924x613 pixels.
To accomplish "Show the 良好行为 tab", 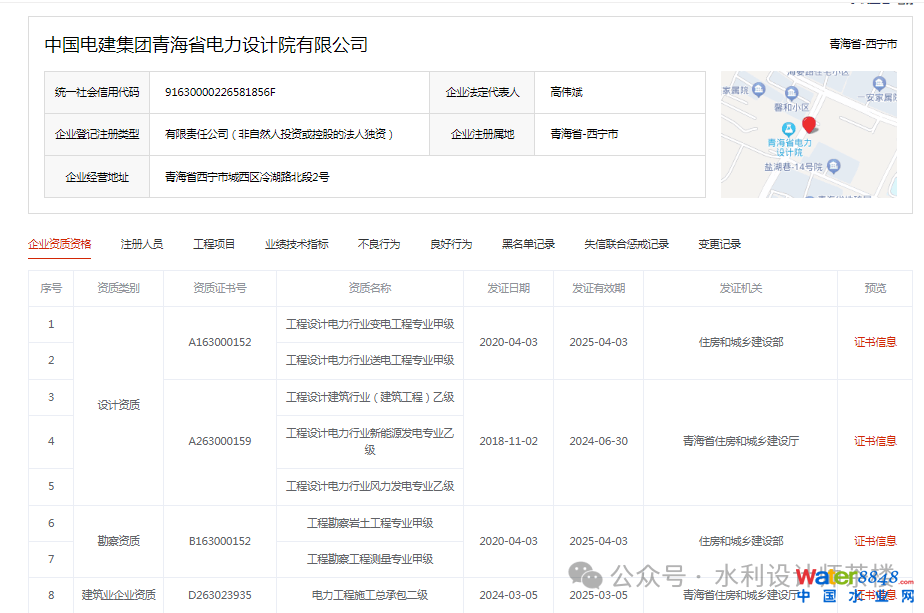I will [x=451, y=244].
